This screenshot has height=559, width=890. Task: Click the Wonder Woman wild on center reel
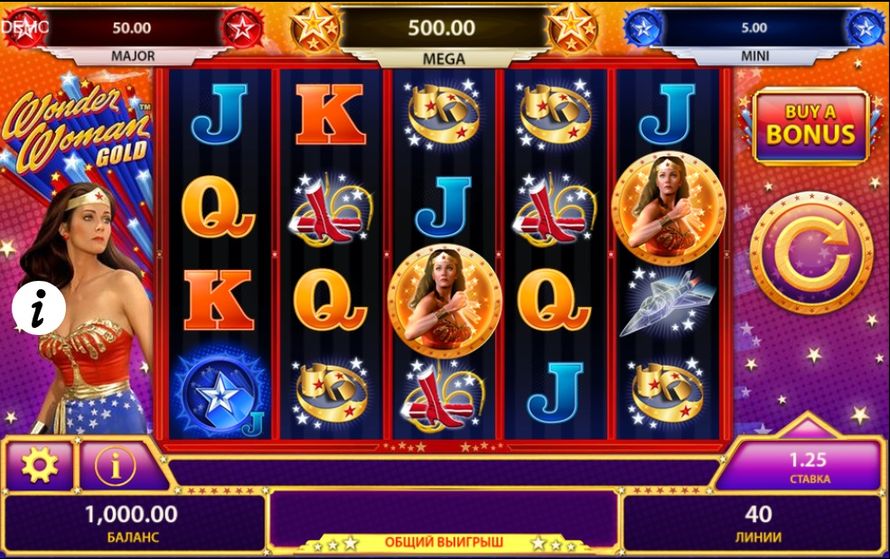[444, 301]
